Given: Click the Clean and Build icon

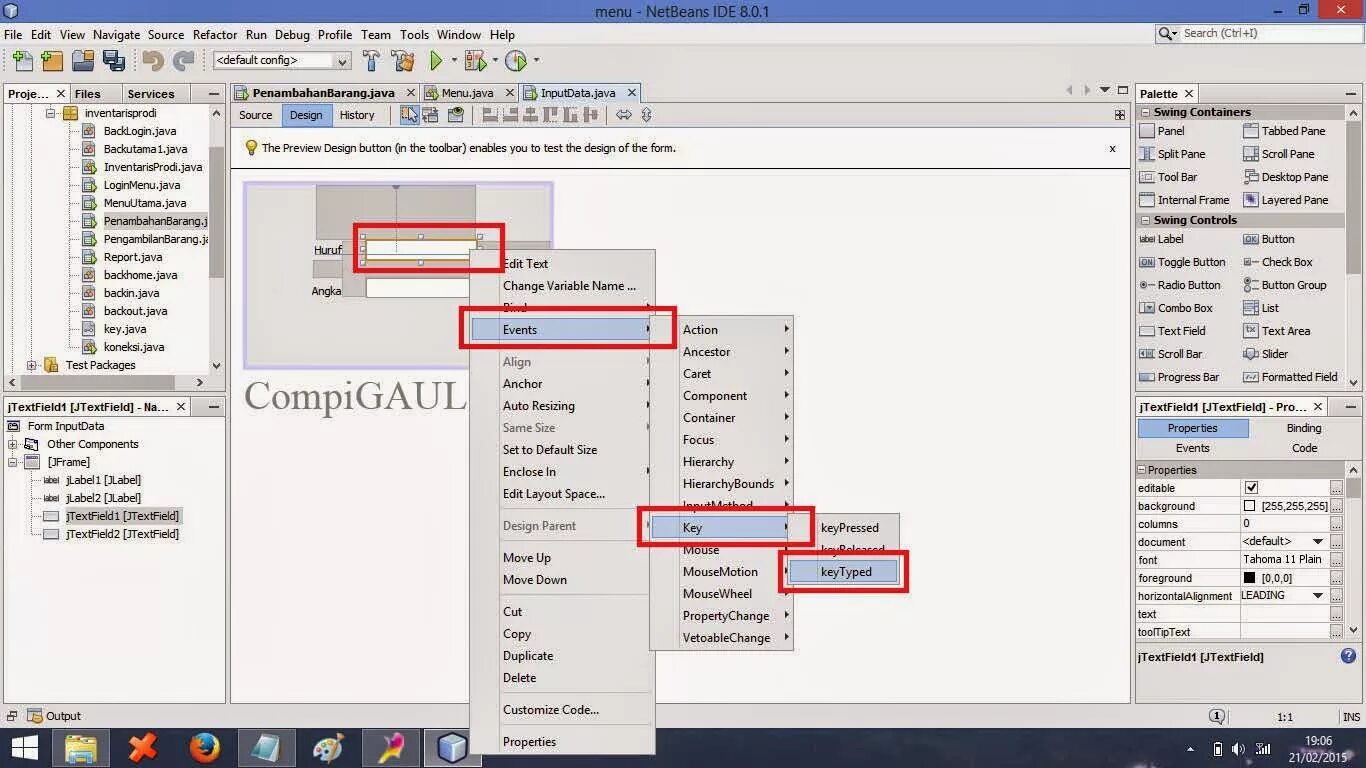Looking at the screenshot, I should [x=402, y=61].
